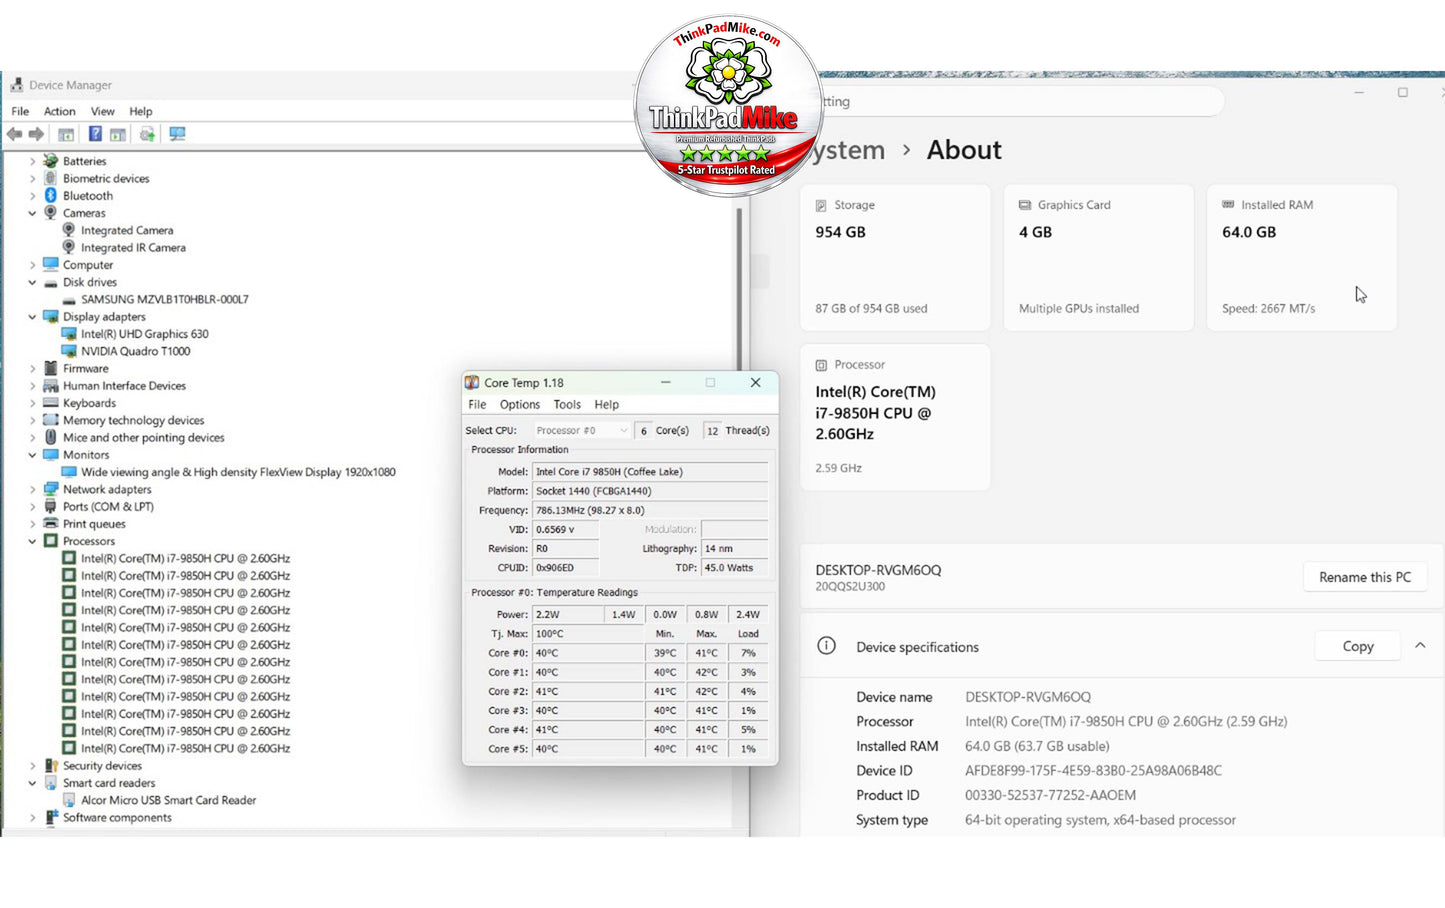Click the Device Manager vertical scrollbar
1445x908 pixels.
(x=740, y=290)
